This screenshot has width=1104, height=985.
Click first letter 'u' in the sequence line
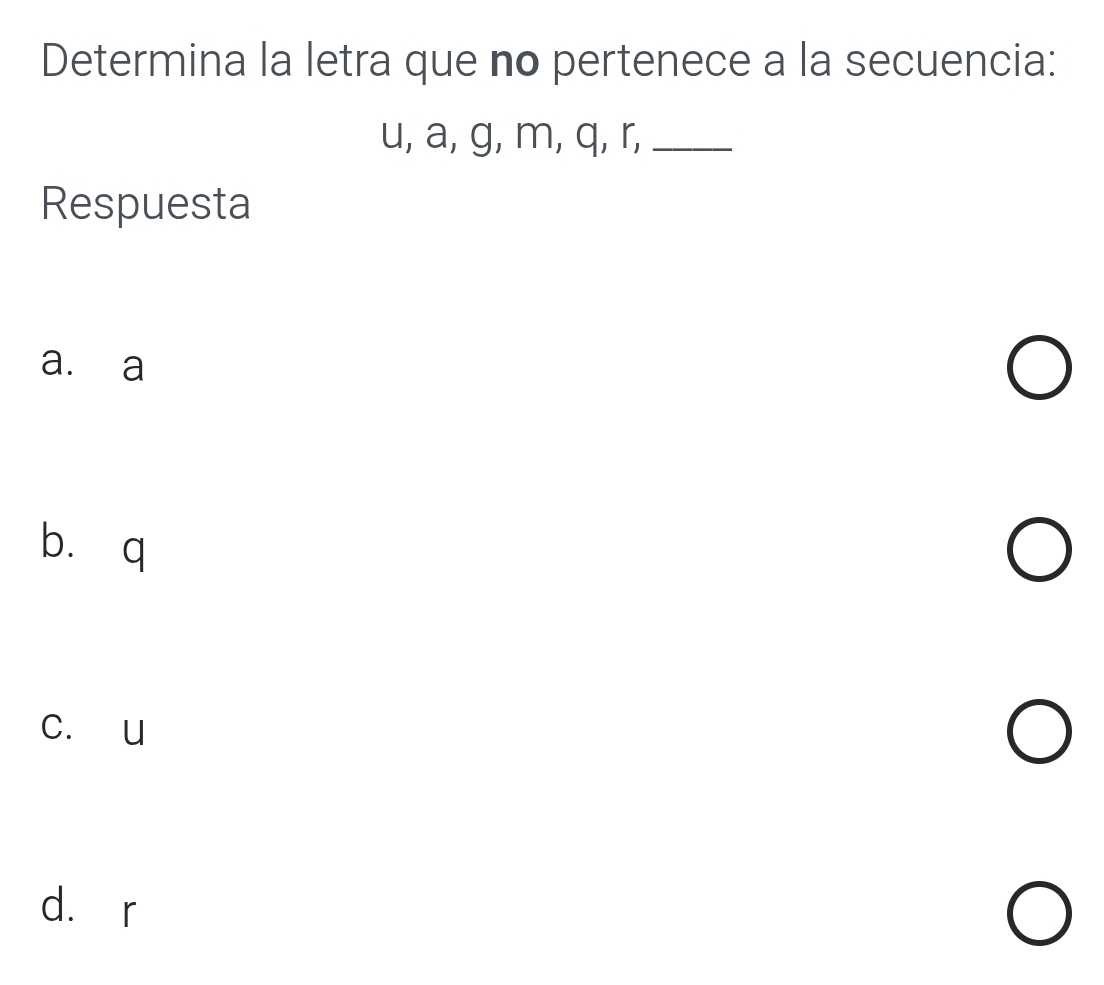[392, 135]
